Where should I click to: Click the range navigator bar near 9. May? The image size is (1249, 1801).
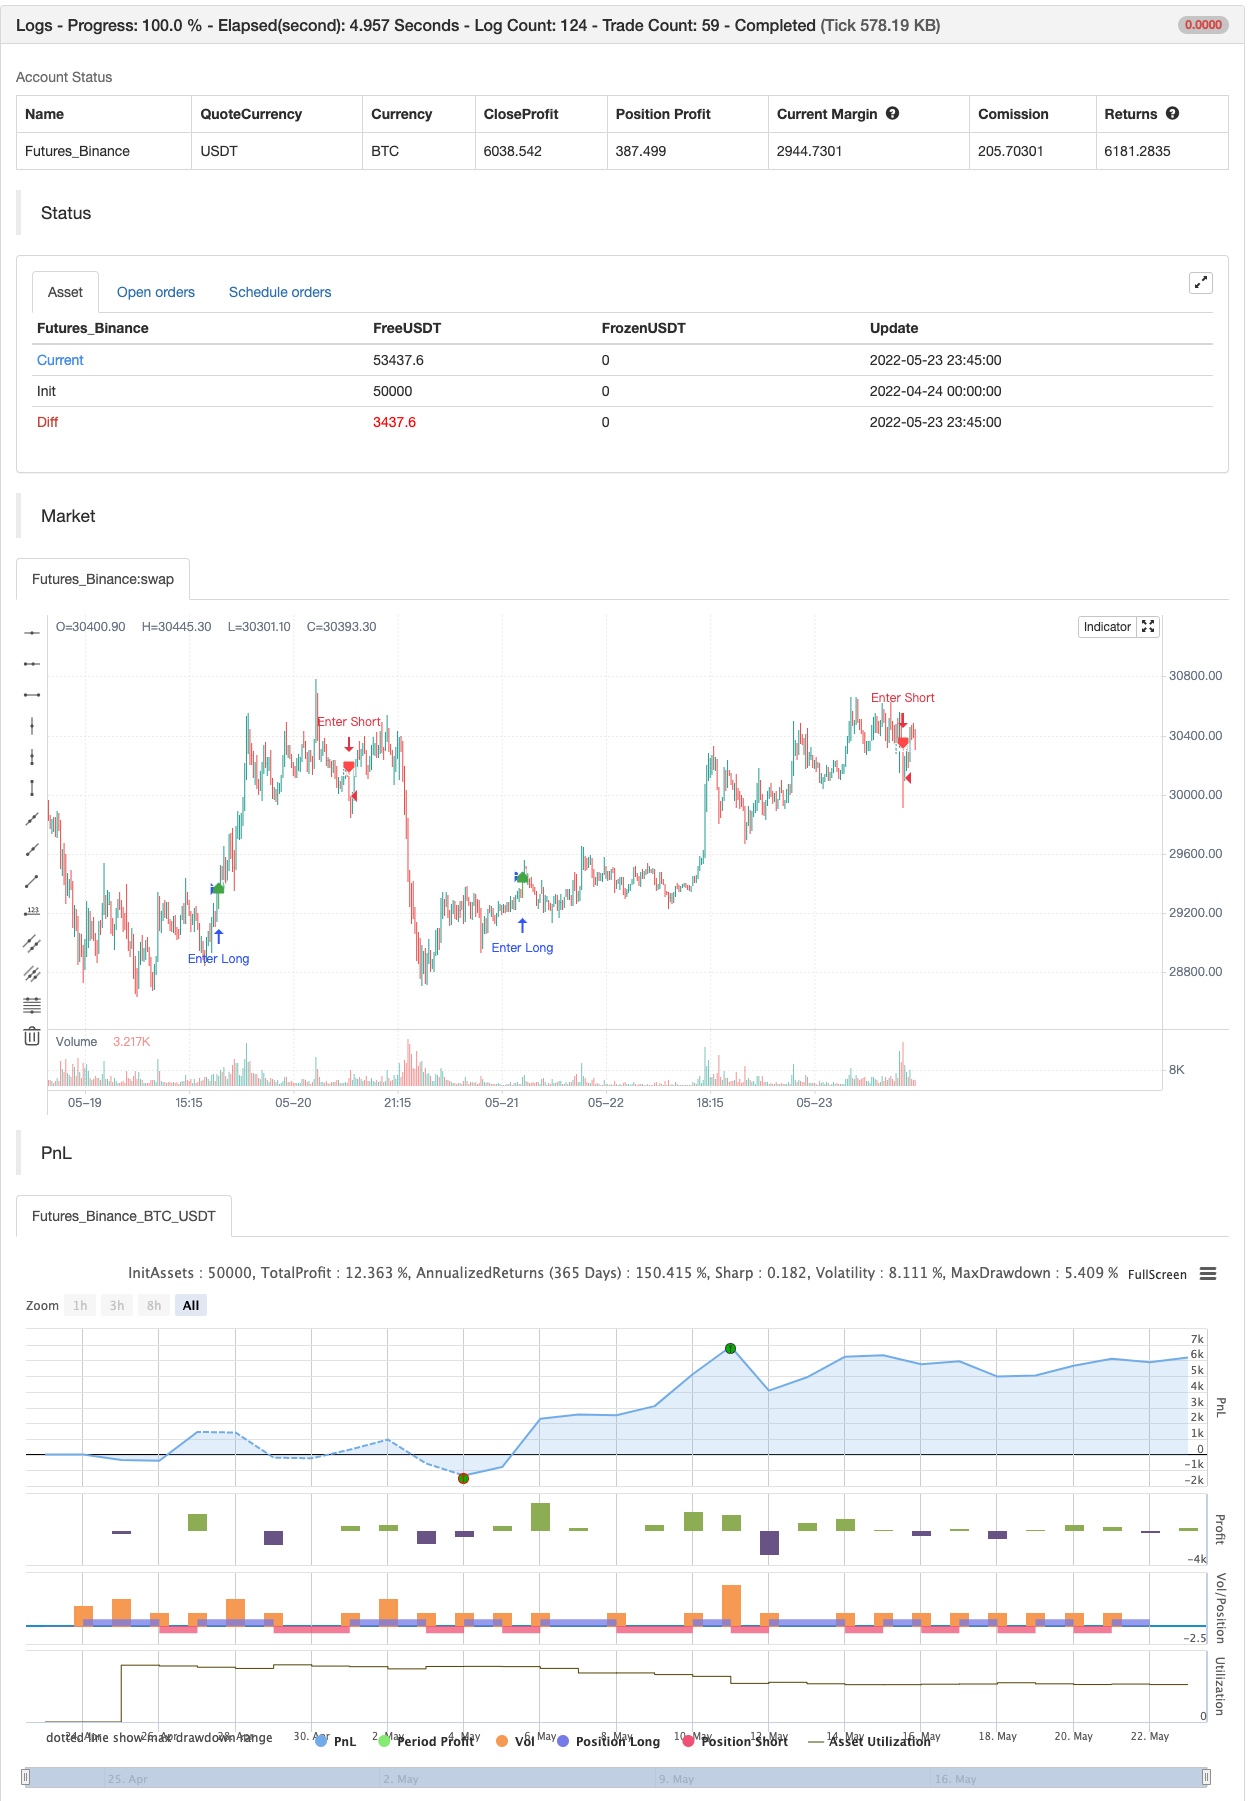click(678, 1778)
